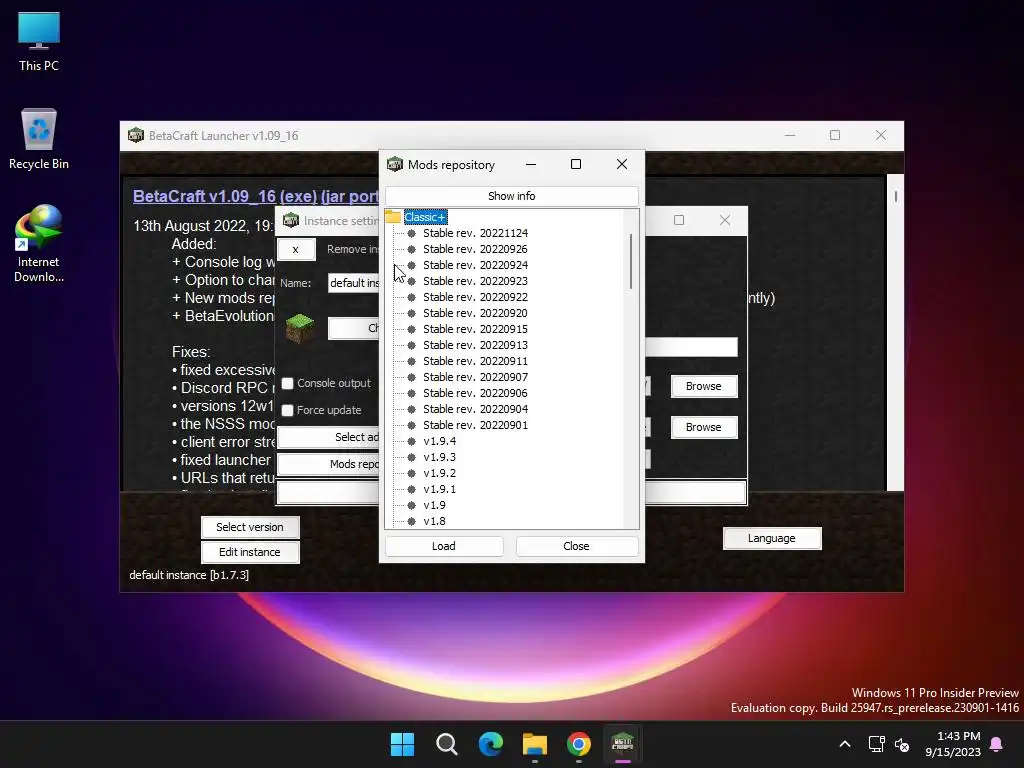
Task: Select Stable rev. 20220922
Action: point(475,297)
